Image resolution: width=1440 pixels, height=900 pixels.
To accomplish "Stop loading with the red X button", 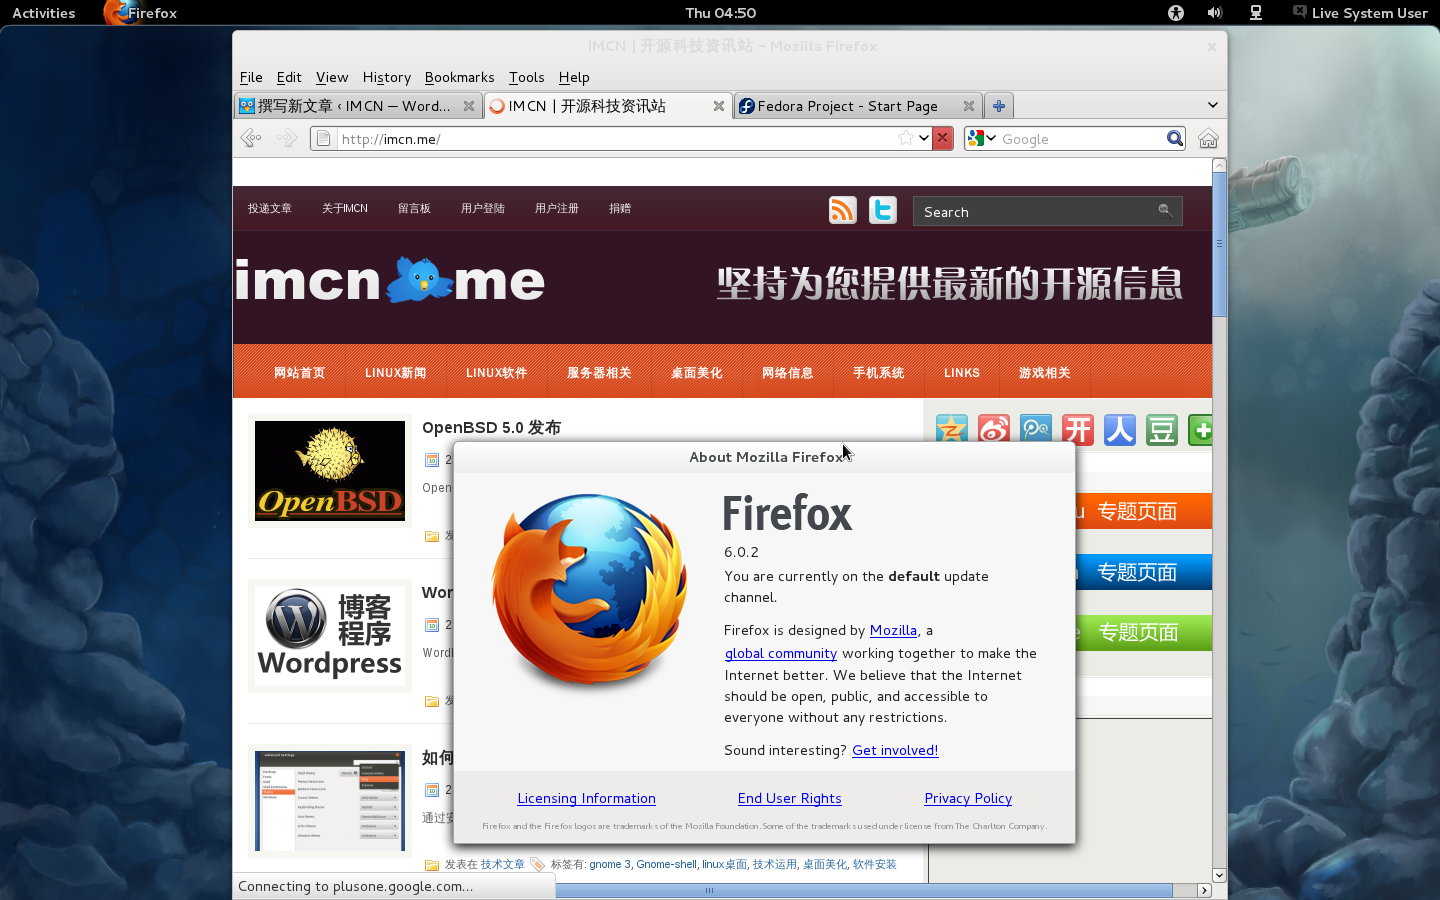I will point(942,138).
